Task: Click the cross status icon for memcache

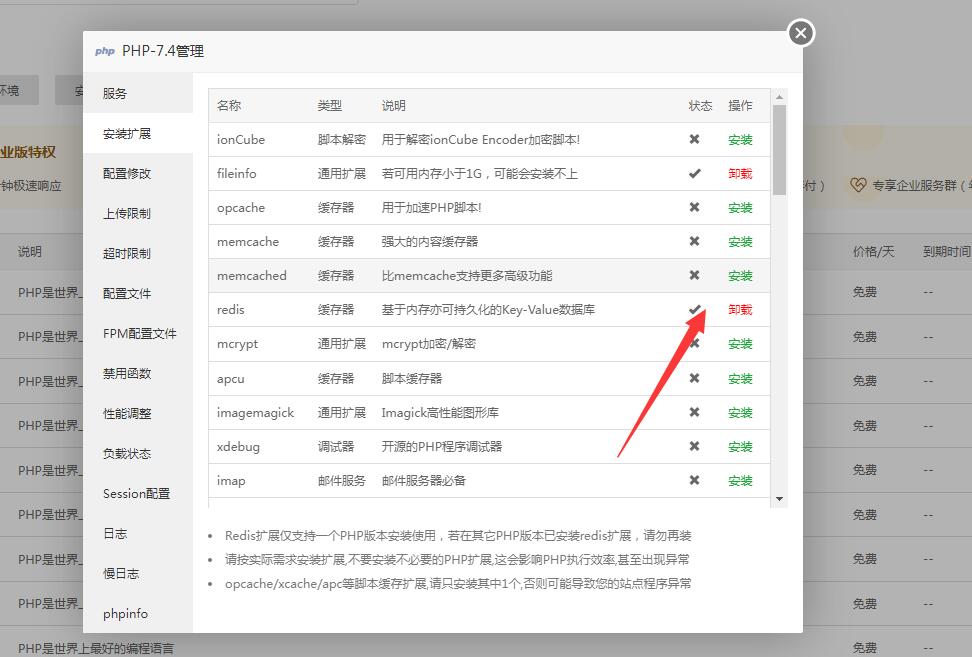Action: (695, 241)
